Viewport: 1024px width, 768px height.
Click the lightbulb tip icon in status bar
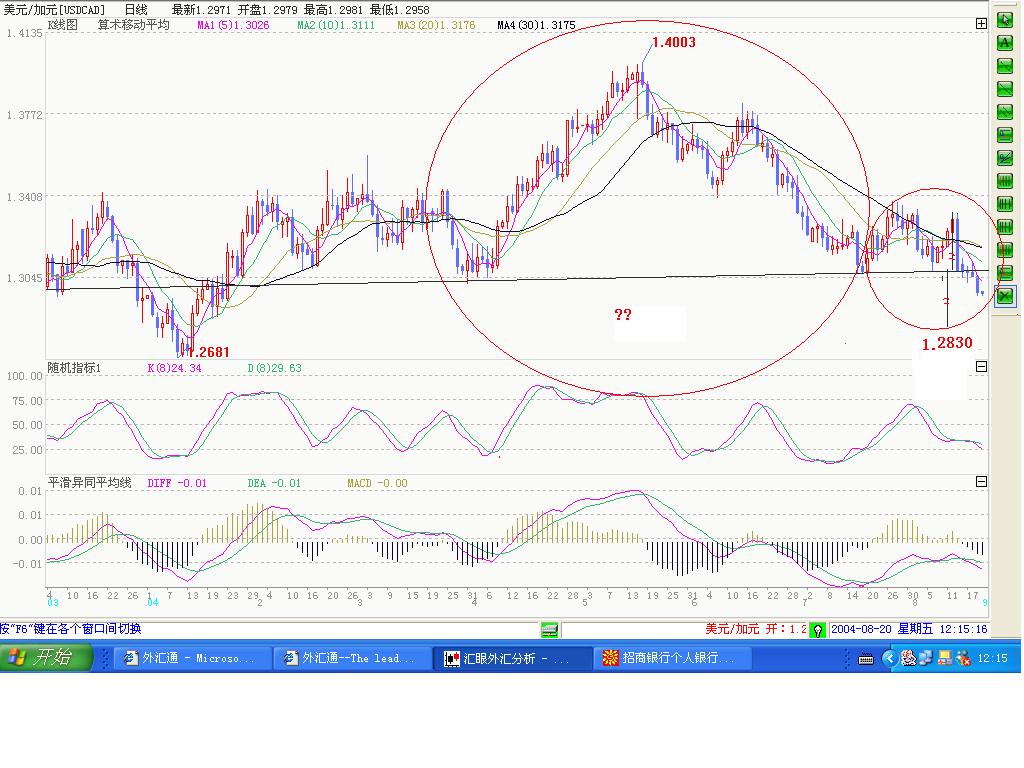coord(817,630)
